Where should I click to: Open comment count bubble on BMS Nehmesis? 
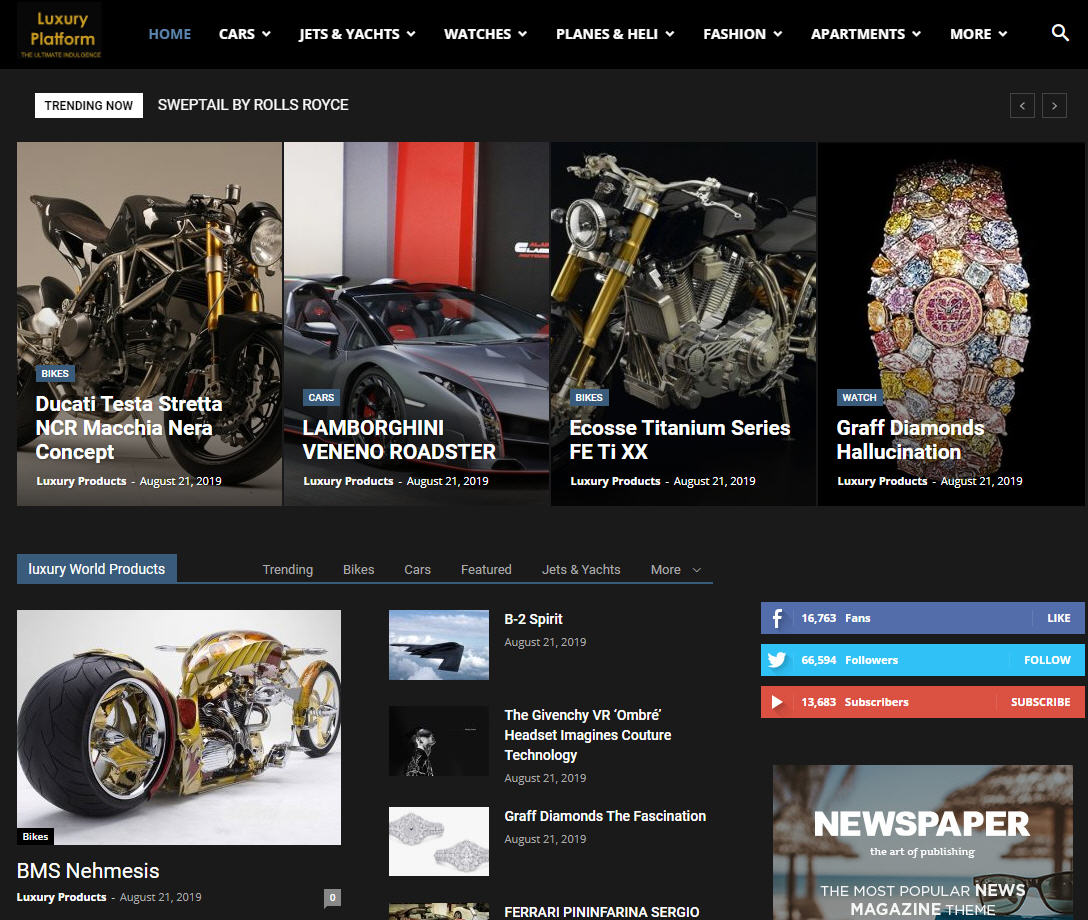[332, 897]
